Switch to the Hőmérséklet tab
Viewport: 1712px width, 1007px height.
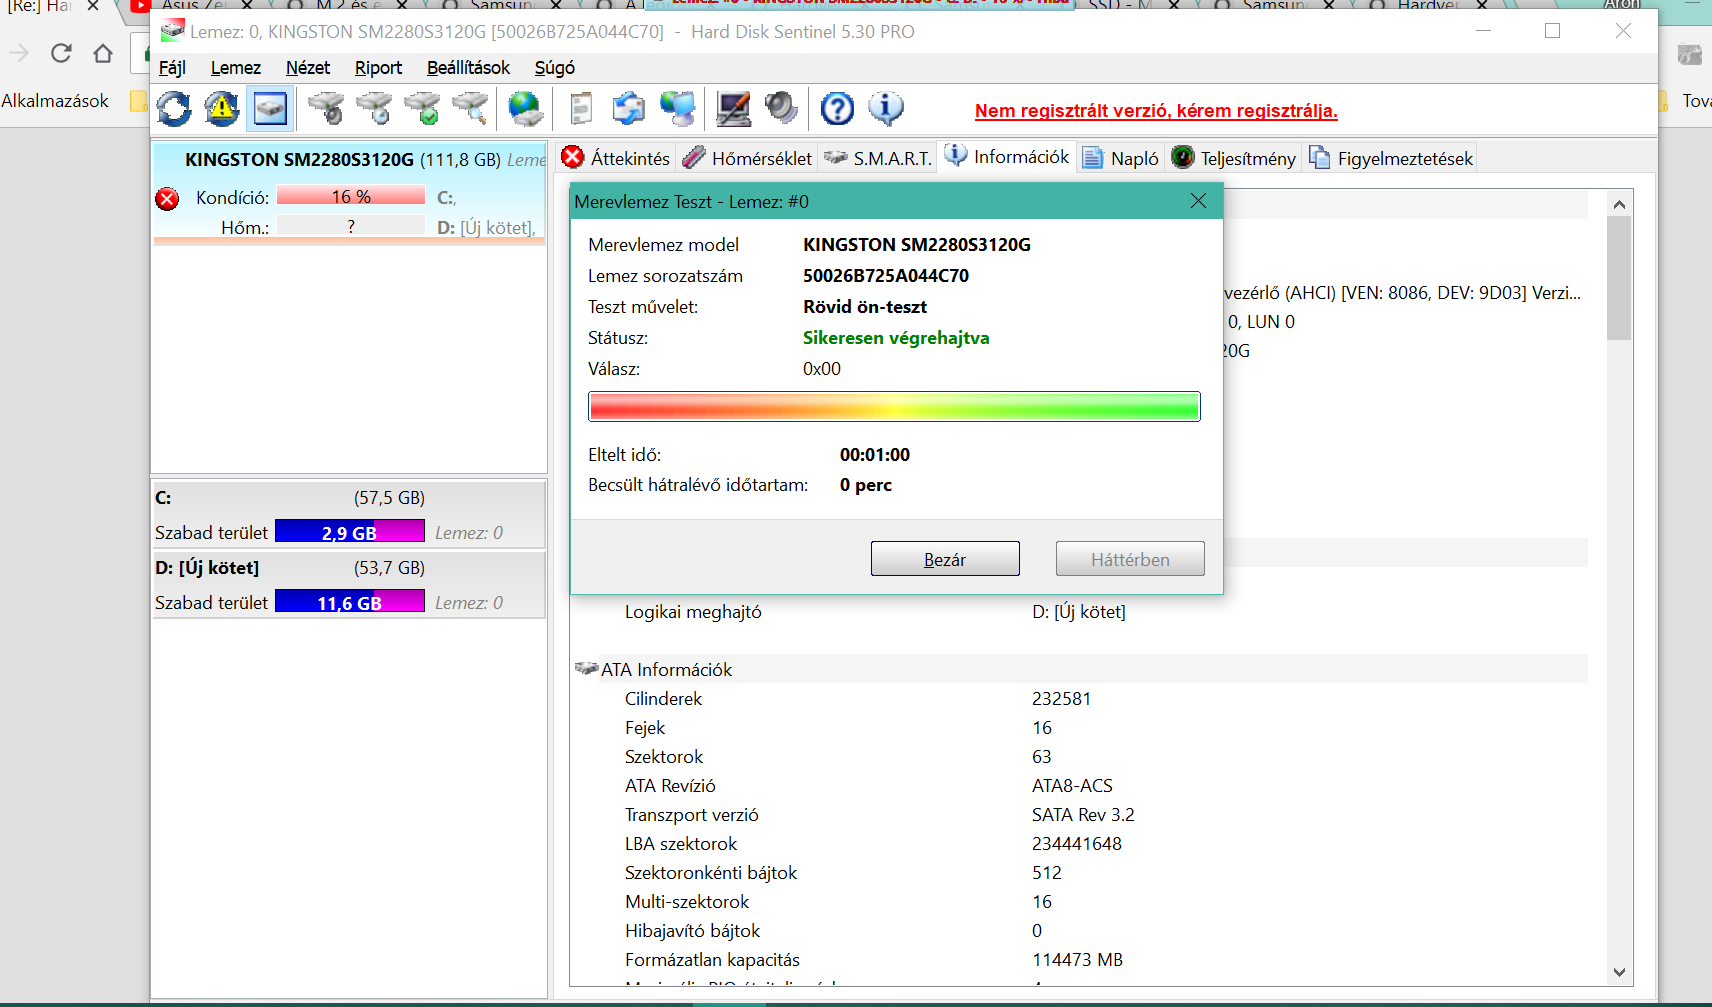coord(748,158)
